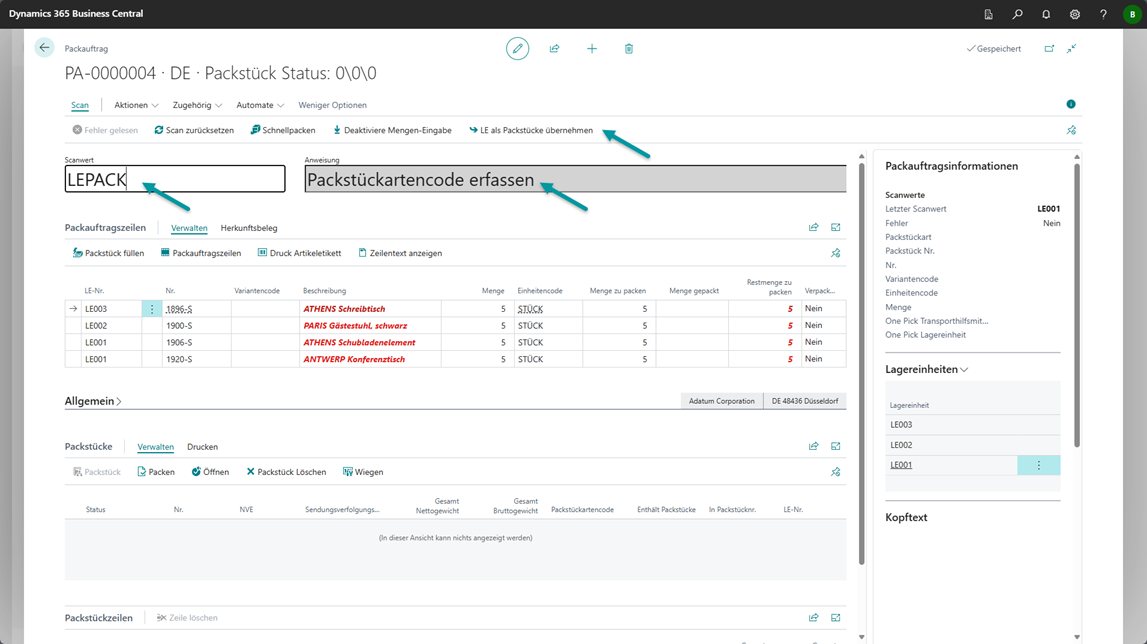Collapse the Lagereinheiten section
Viewport: 1147px width, 644px height.
tap(926, 370)
